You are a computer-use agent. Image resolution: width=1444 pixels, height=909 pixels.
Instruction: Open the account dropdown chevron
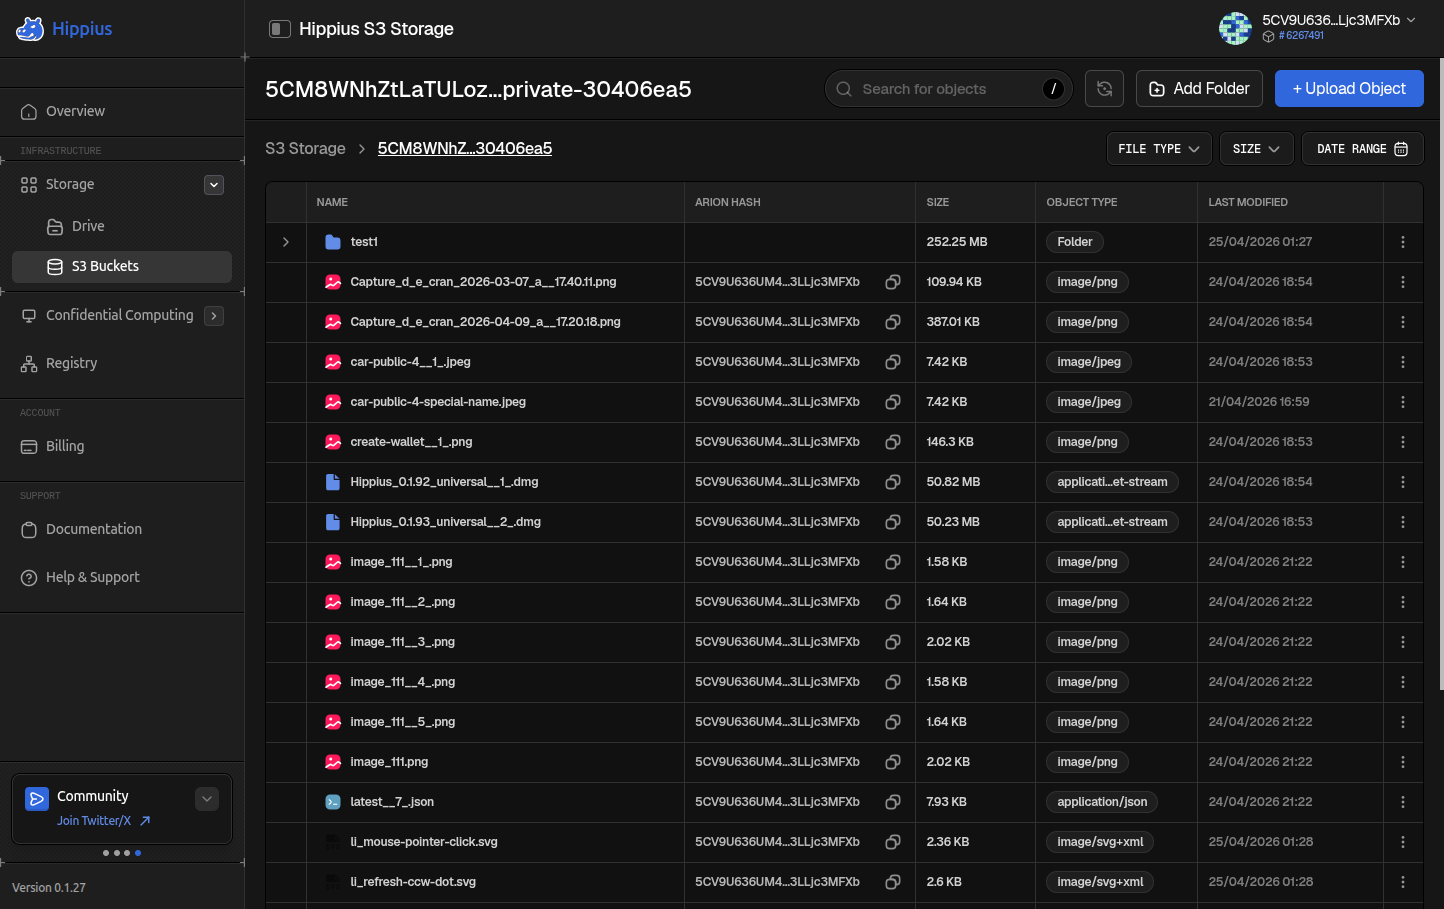pyautogui.click(x=1411, y=20)
